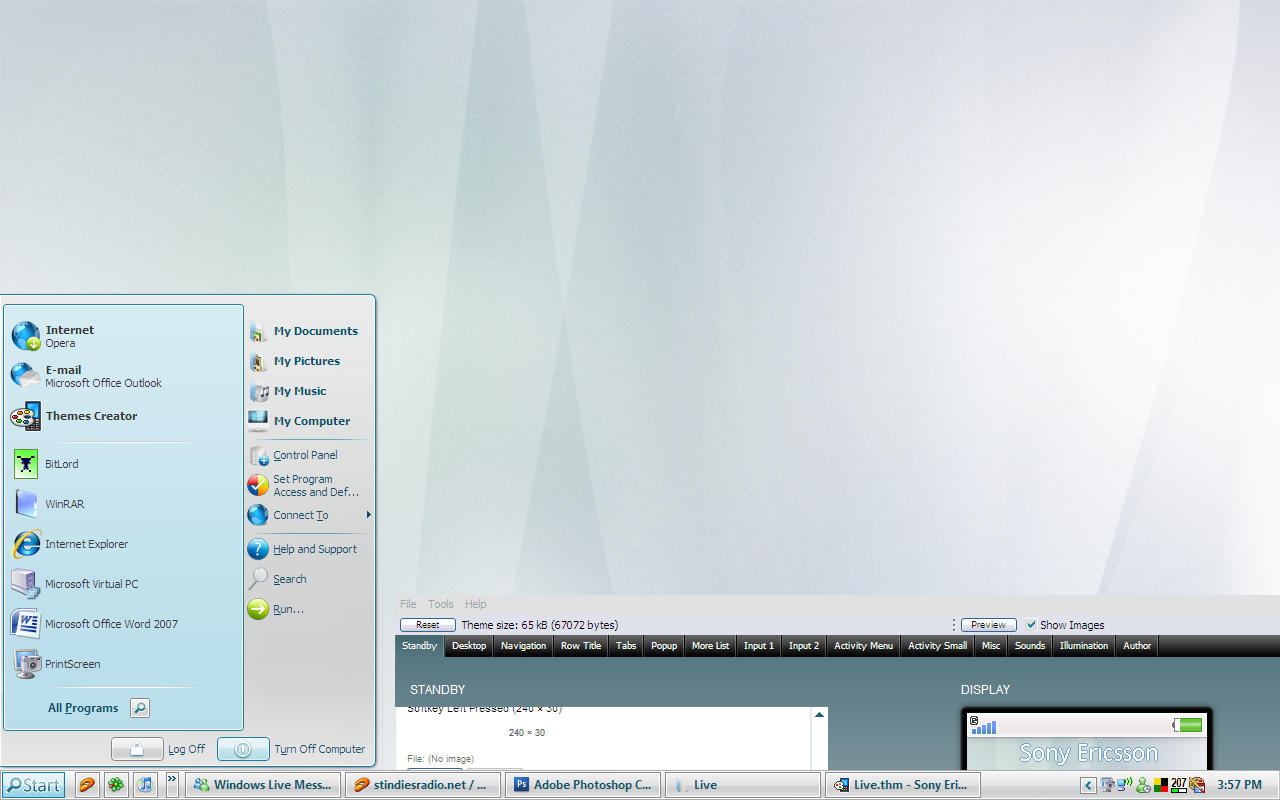Image resolution: width=1280 pixels, height=800 pixels.
Task: Open the Input 2 tab
Action: [804, 646]
